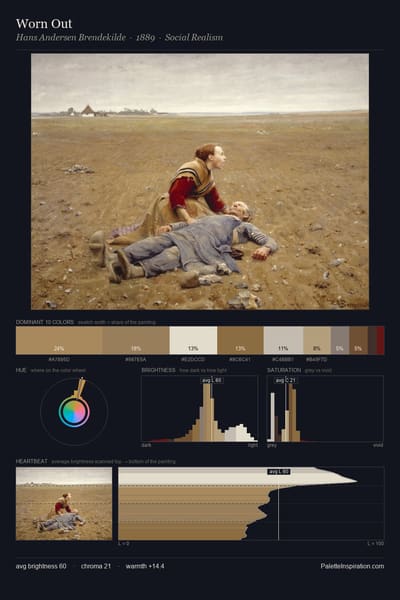This screenshot has width=400, height=600.
Task: Choose the dark red swatch at palette end
Action: coord(380,341)
